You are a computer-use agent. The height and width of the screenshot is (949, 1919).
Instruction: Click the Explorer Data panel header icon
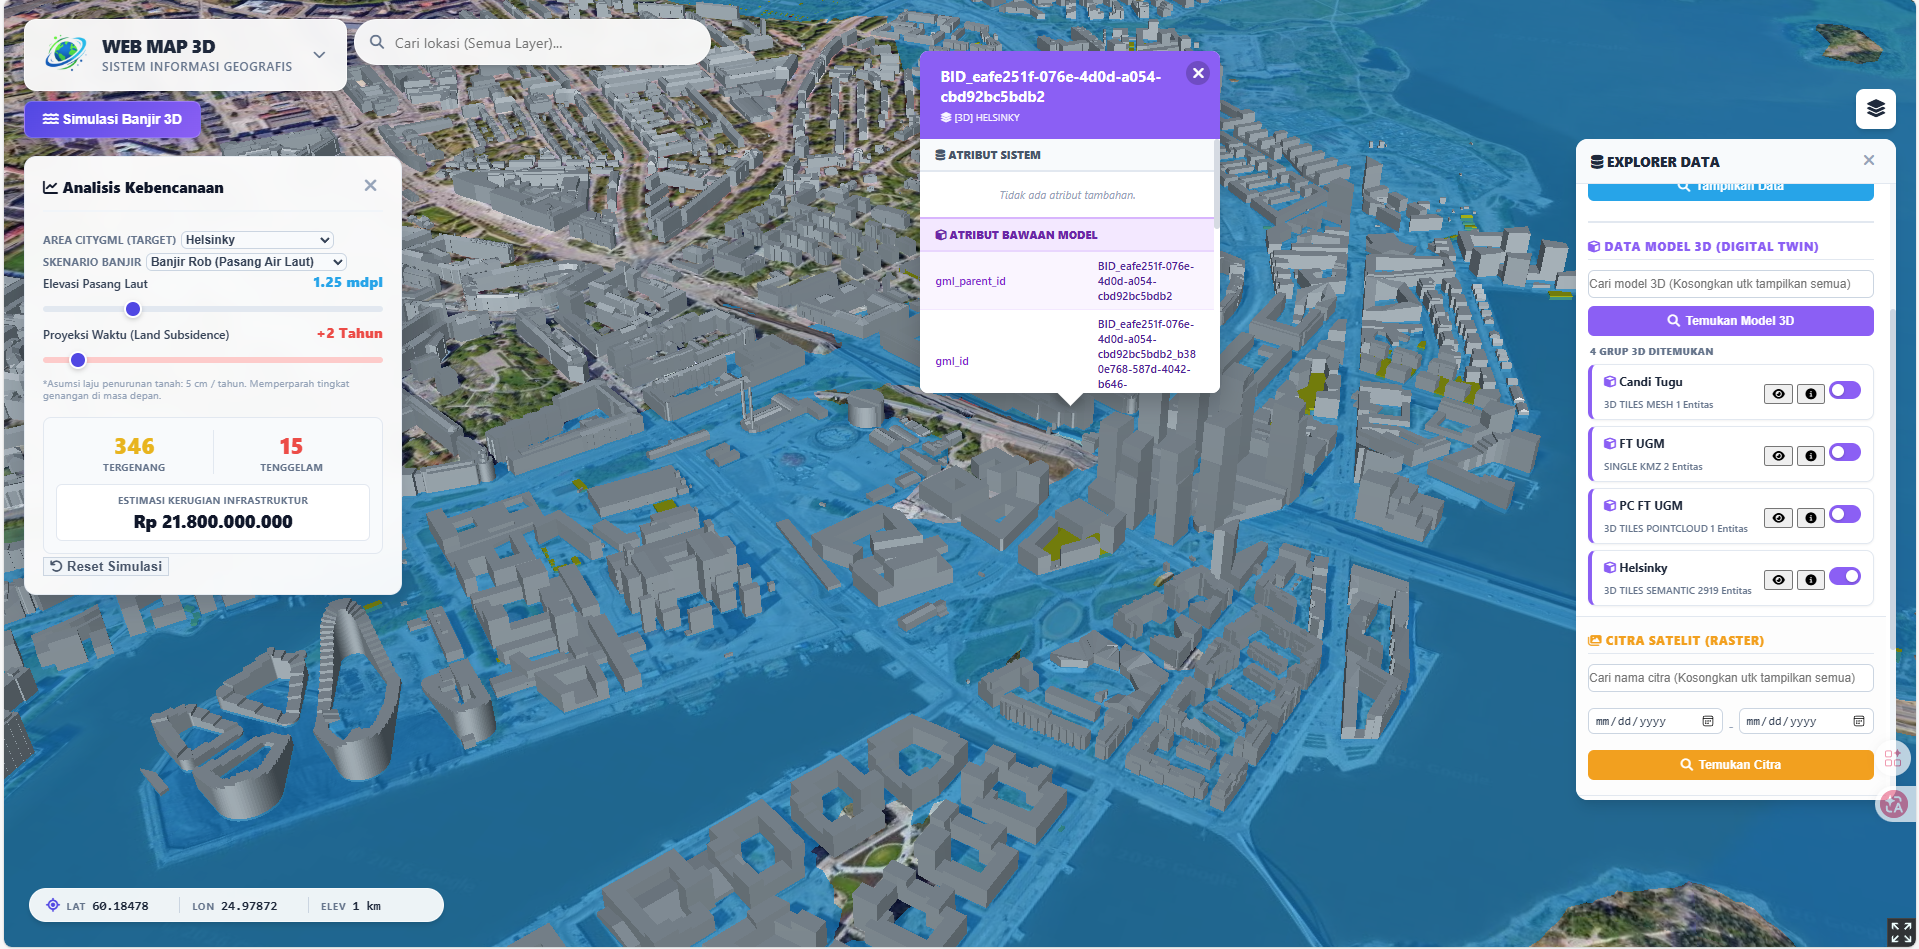[x=1598, y=161]
